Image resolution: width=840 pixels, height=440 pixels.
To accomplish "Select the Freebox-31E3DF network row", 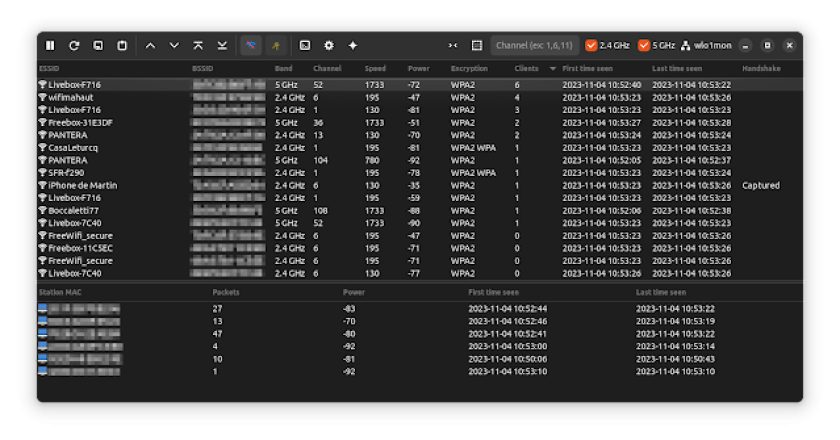I will [81, 123].
